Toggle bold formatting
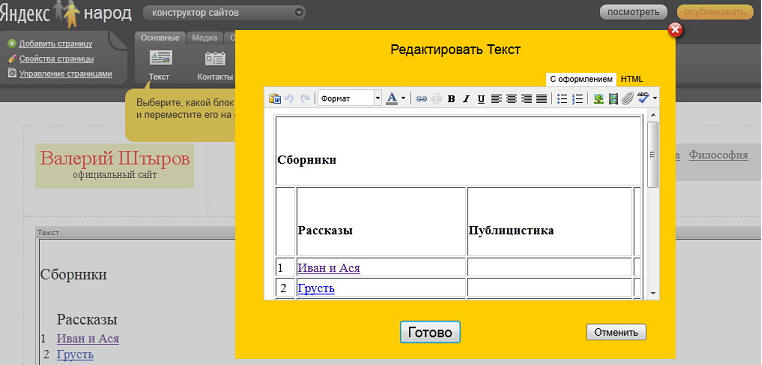762x365 pixels. tap(451, 99)
